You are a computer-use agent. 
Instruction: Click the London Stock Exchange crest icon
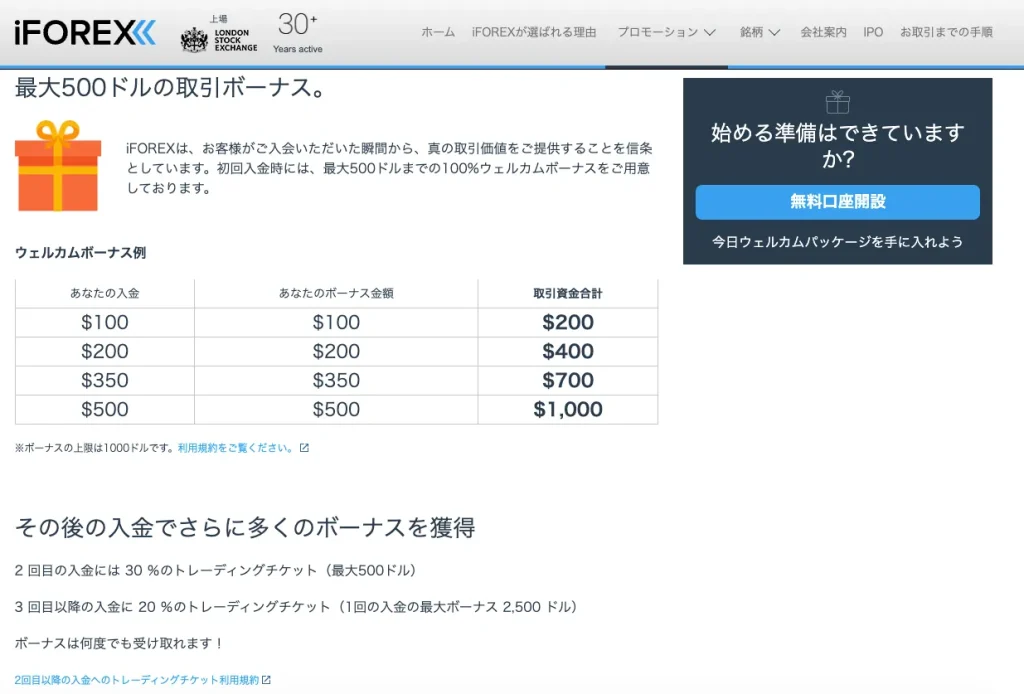coord(194,40)
